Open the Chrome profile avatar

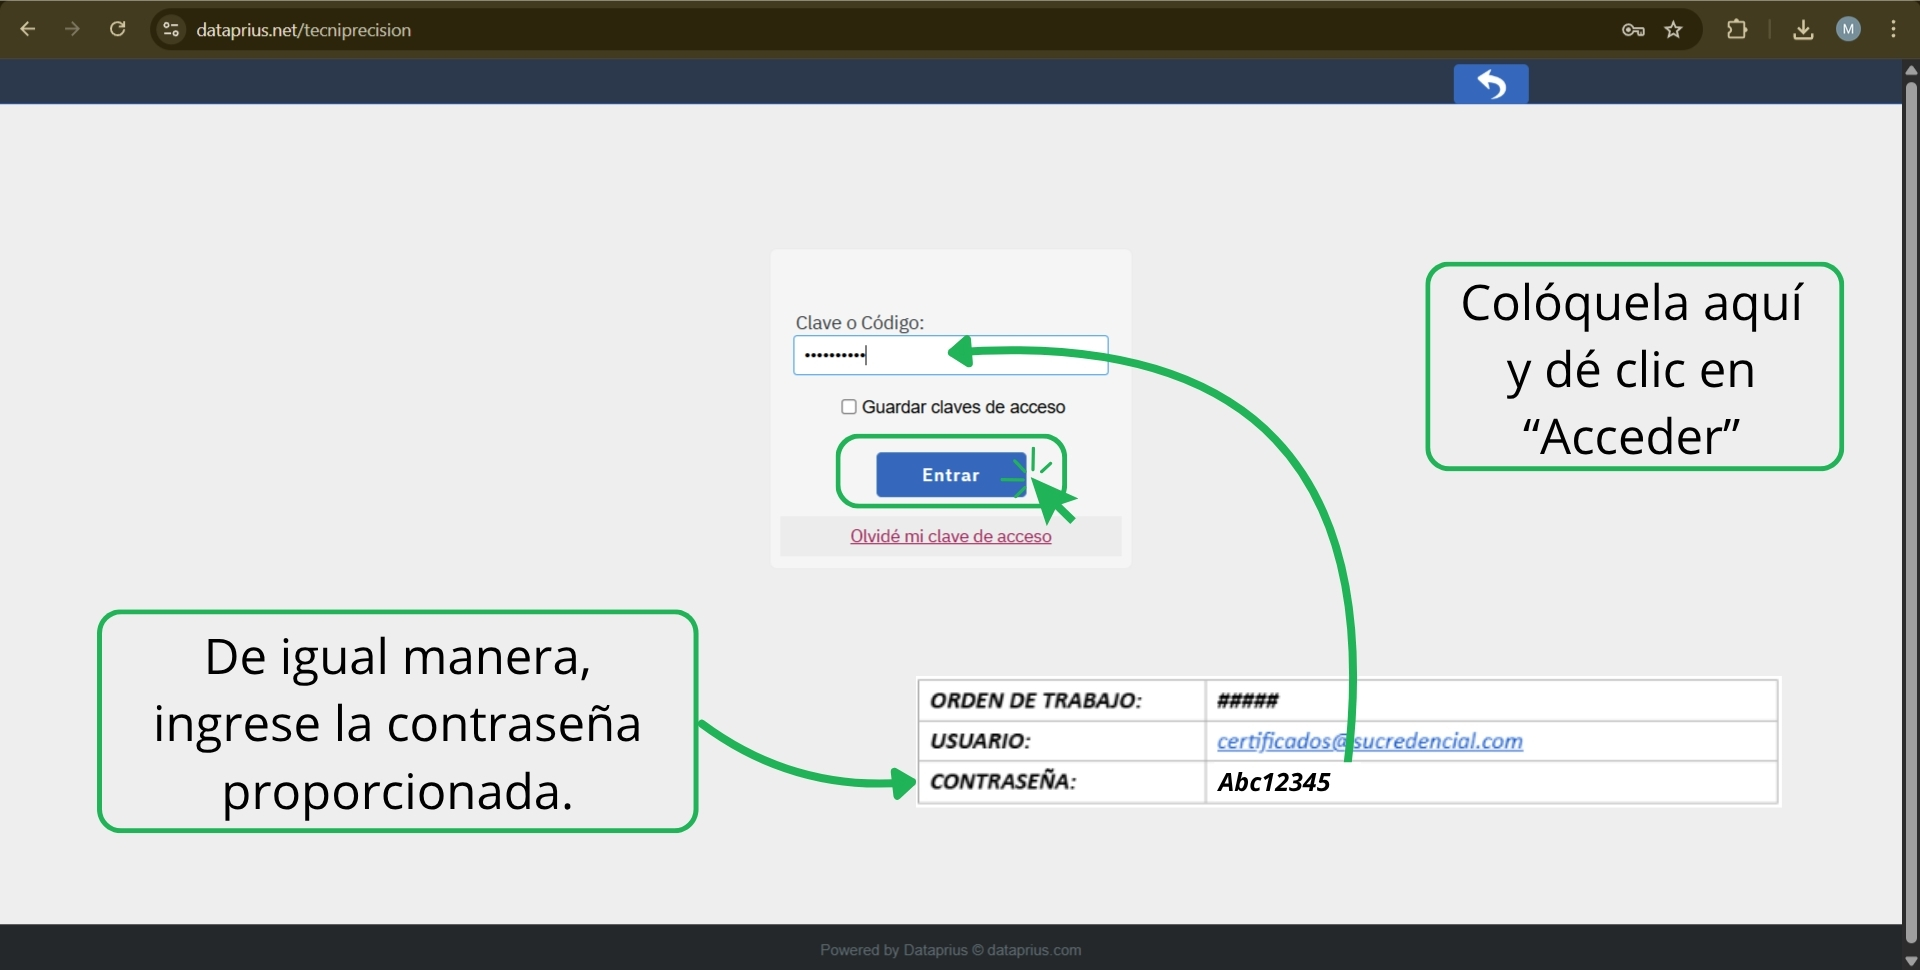(1848, 30)
